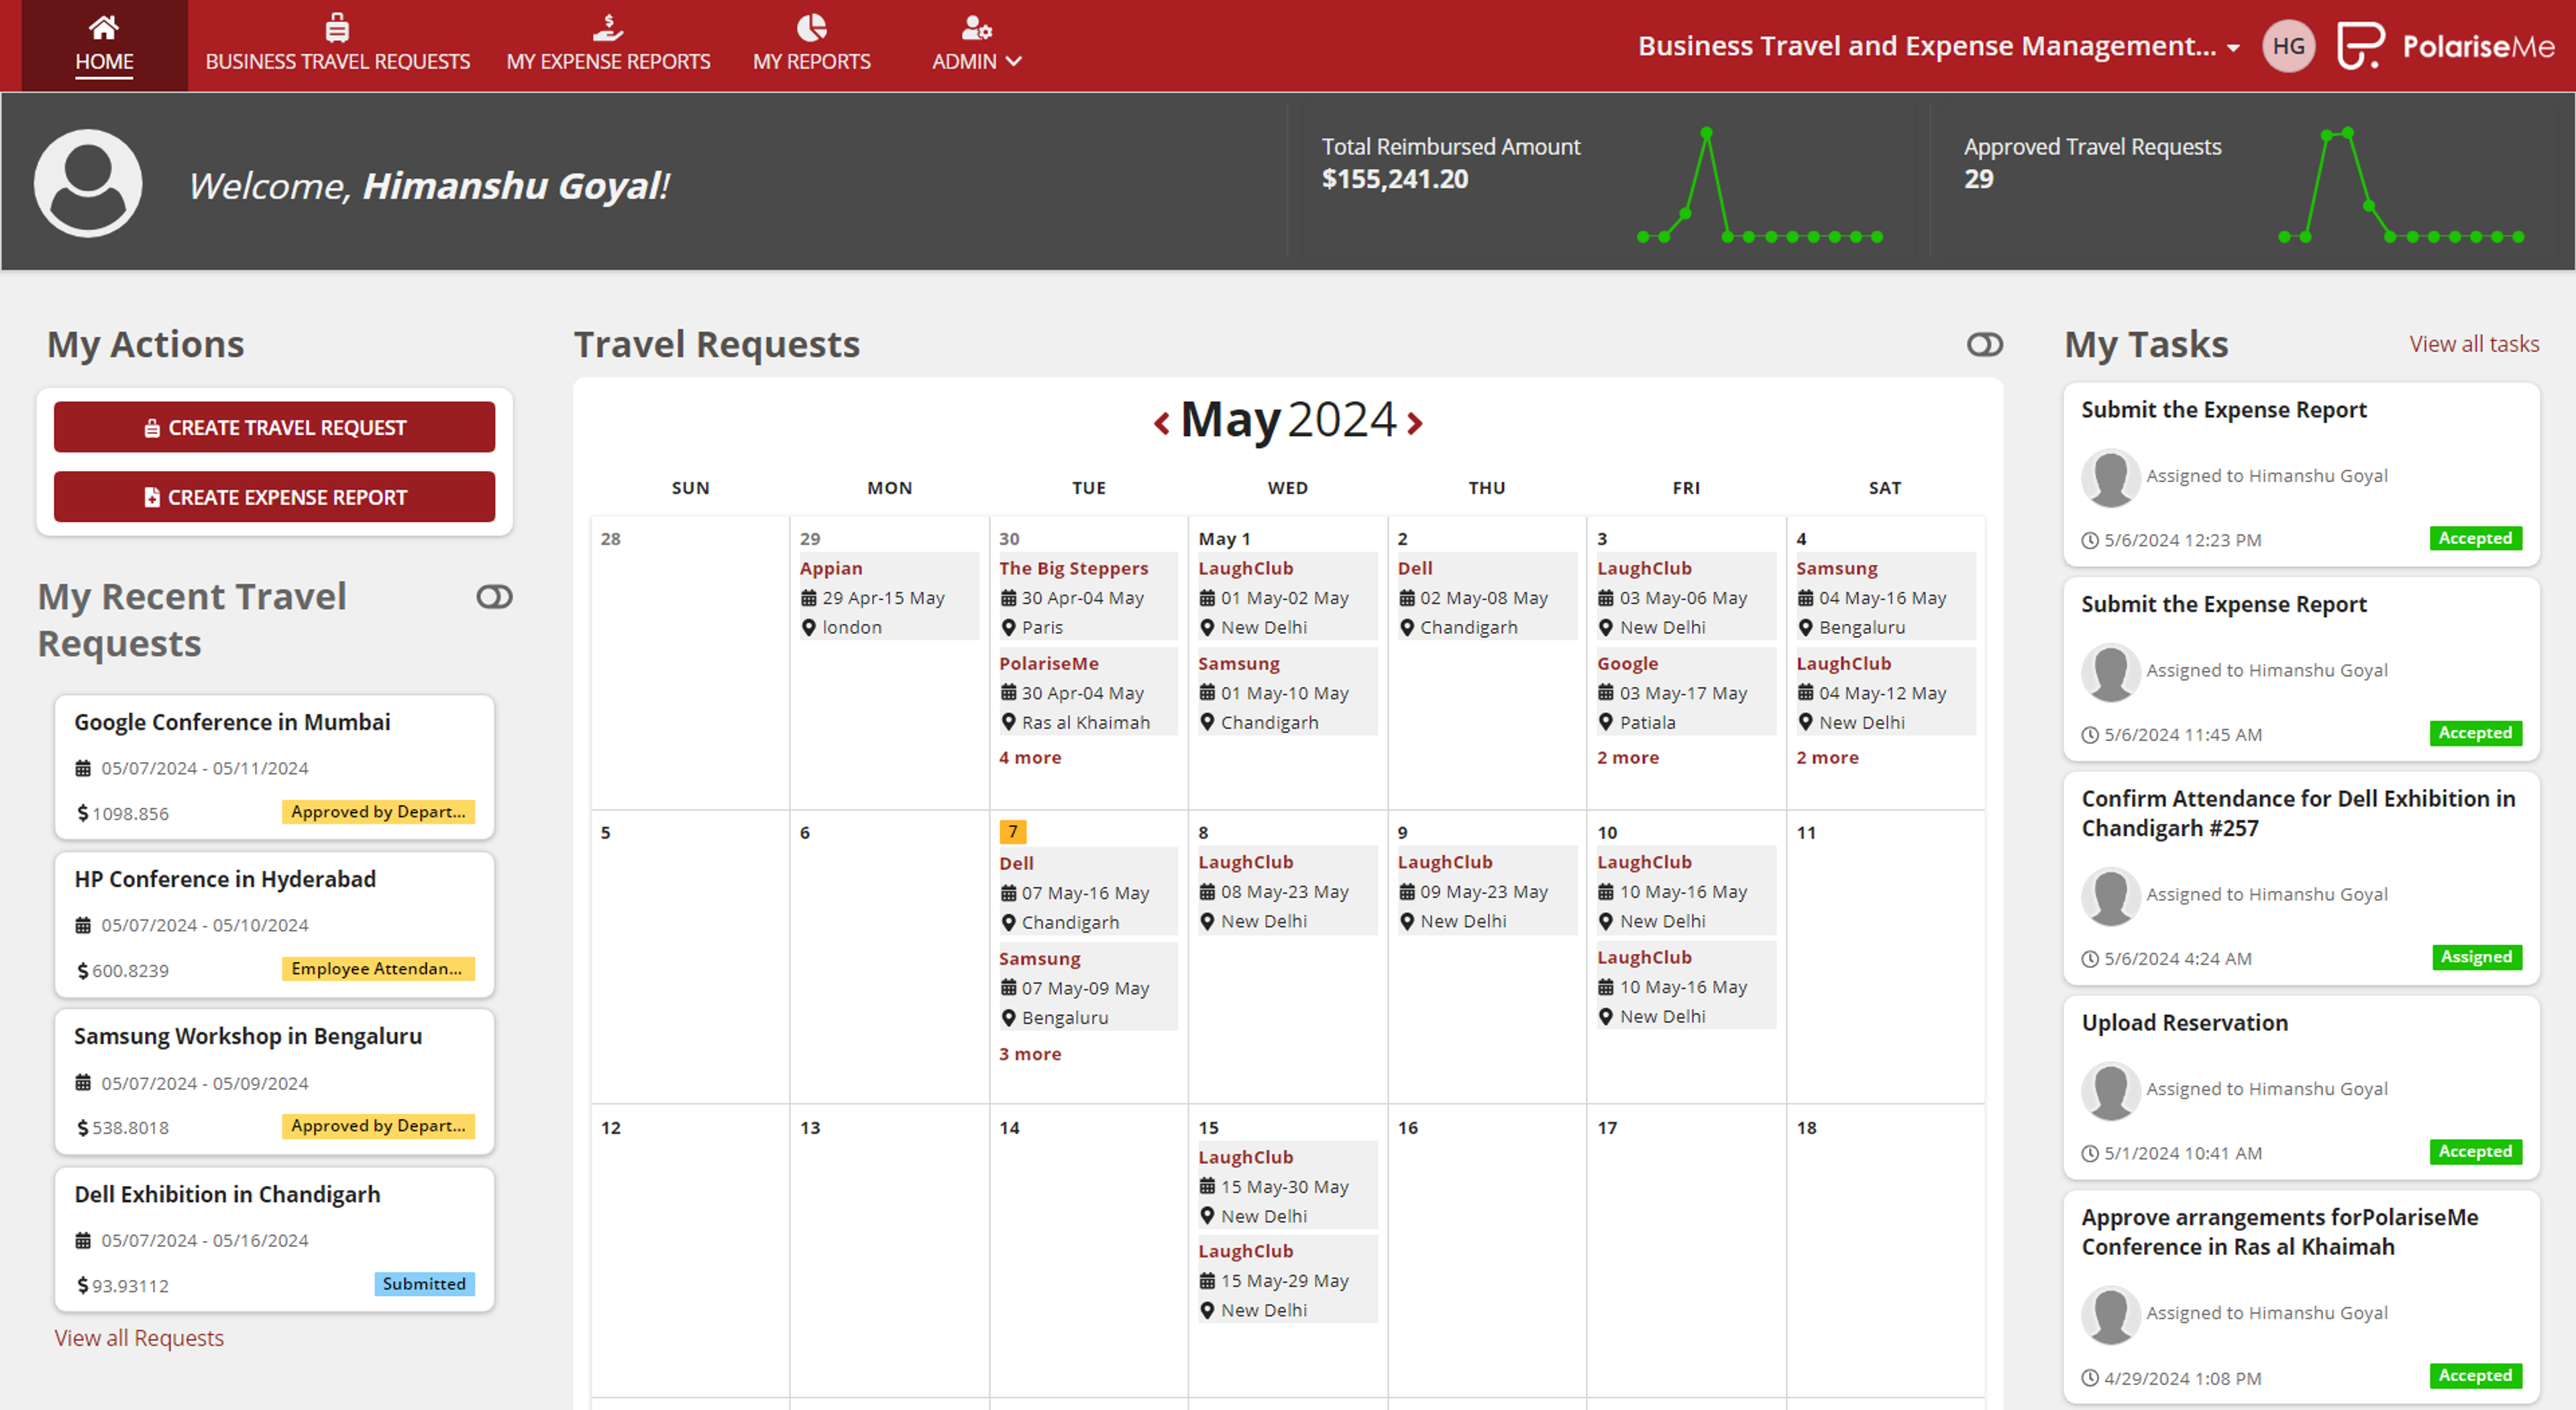Screen dimensions: 2576x1410
Task: Open the My Reports tab
Action: click(x=811, y=46)
